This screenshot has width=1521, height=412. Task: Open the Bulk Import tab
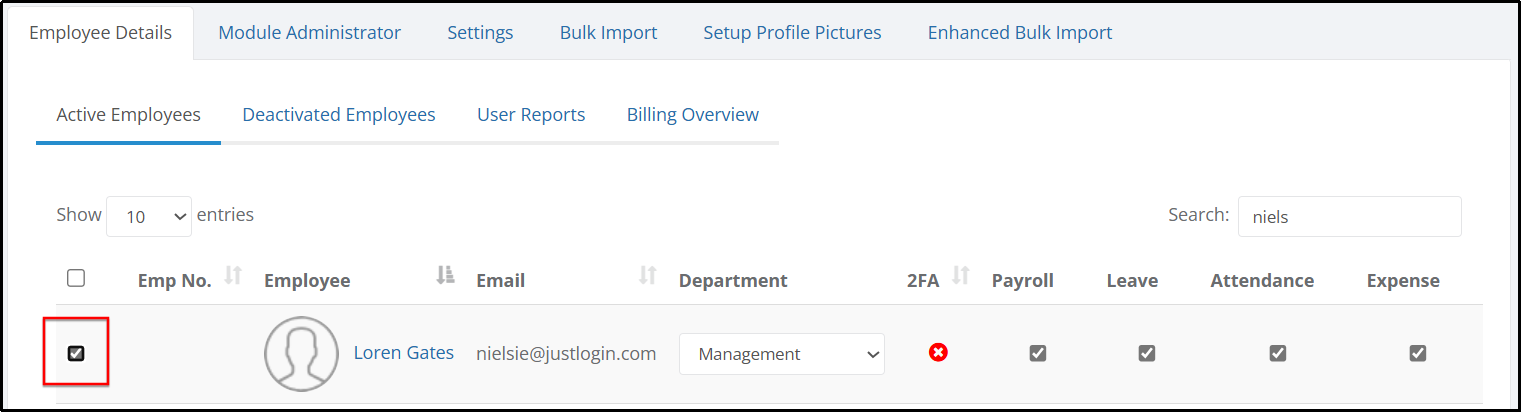tap(609, 33)
